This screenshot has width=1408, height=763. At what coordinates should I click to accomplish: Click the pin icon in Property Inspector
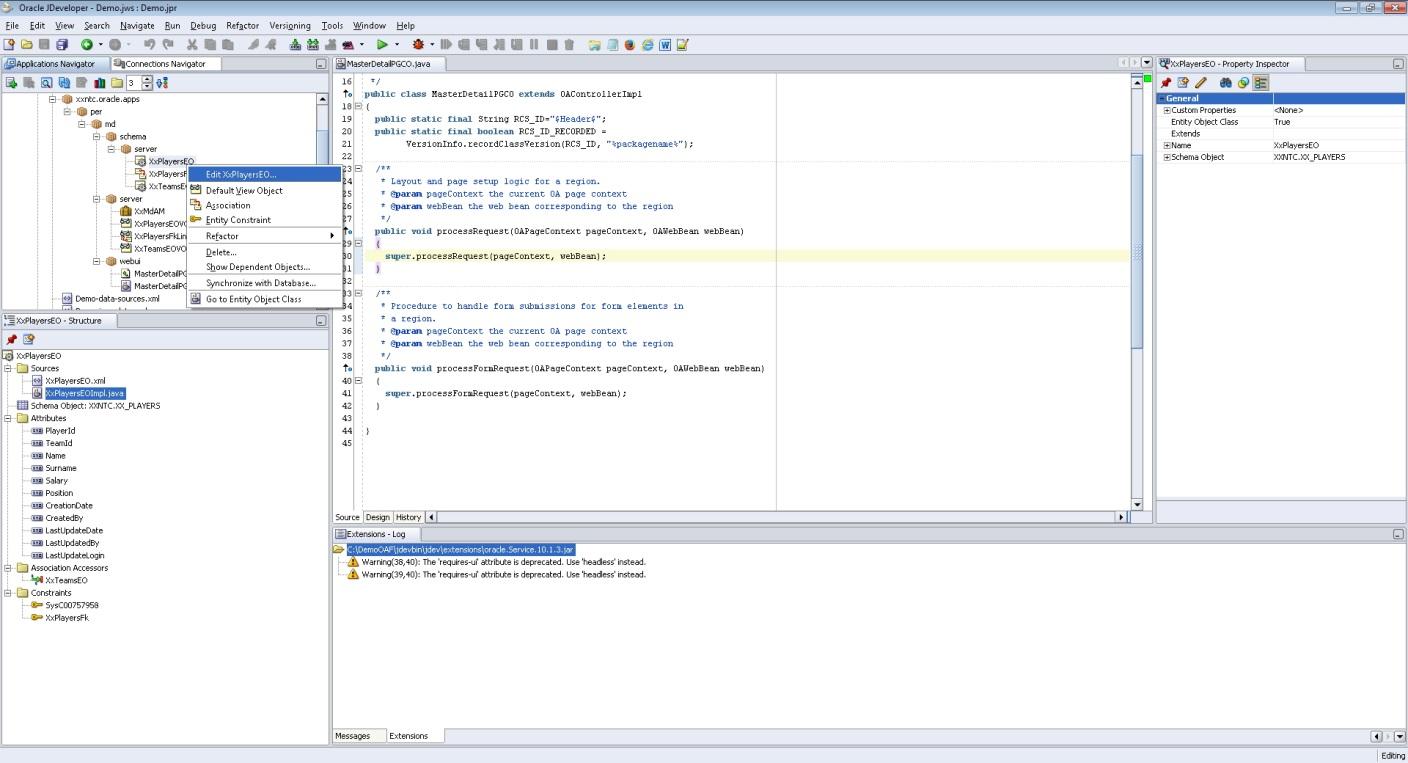coord(1166,83)
